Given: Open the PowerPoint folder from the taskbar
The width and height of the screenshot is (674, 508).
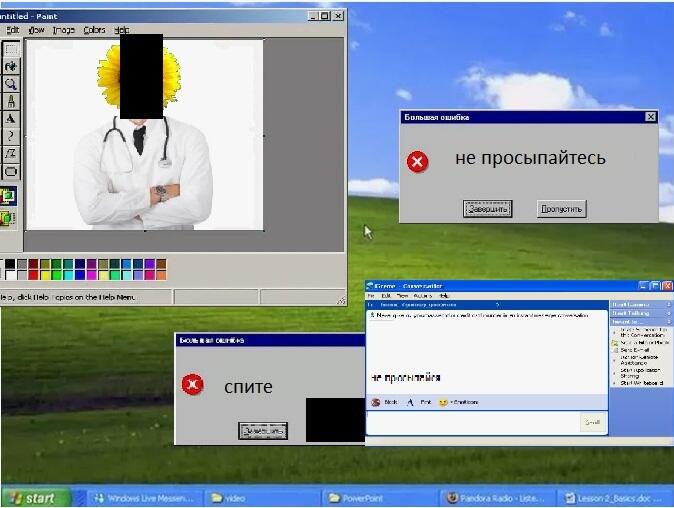Looking at the screenshot, I should click(380, 498).
